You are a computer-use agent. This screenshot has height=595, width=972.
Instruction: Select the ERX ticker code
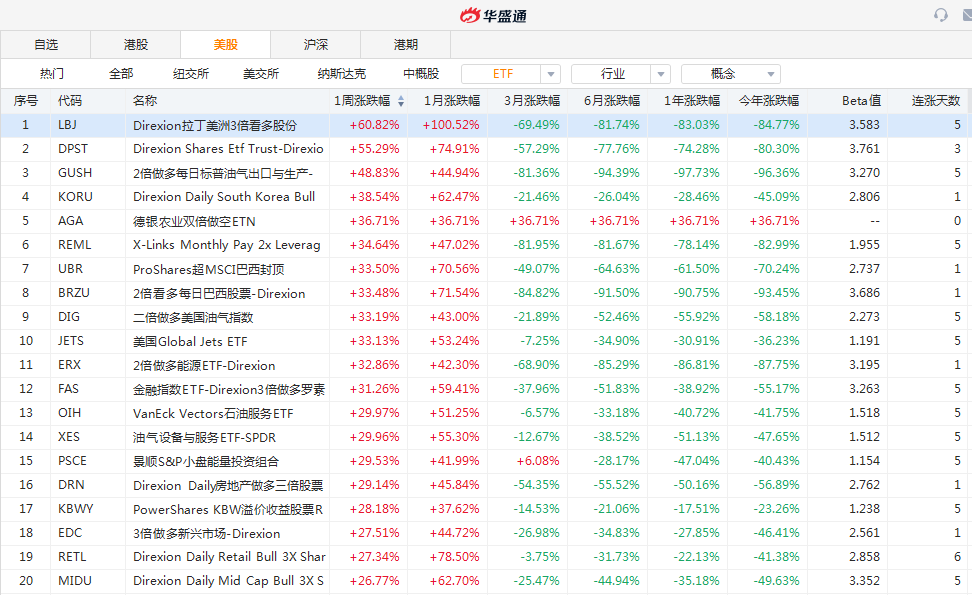[69, 365]
